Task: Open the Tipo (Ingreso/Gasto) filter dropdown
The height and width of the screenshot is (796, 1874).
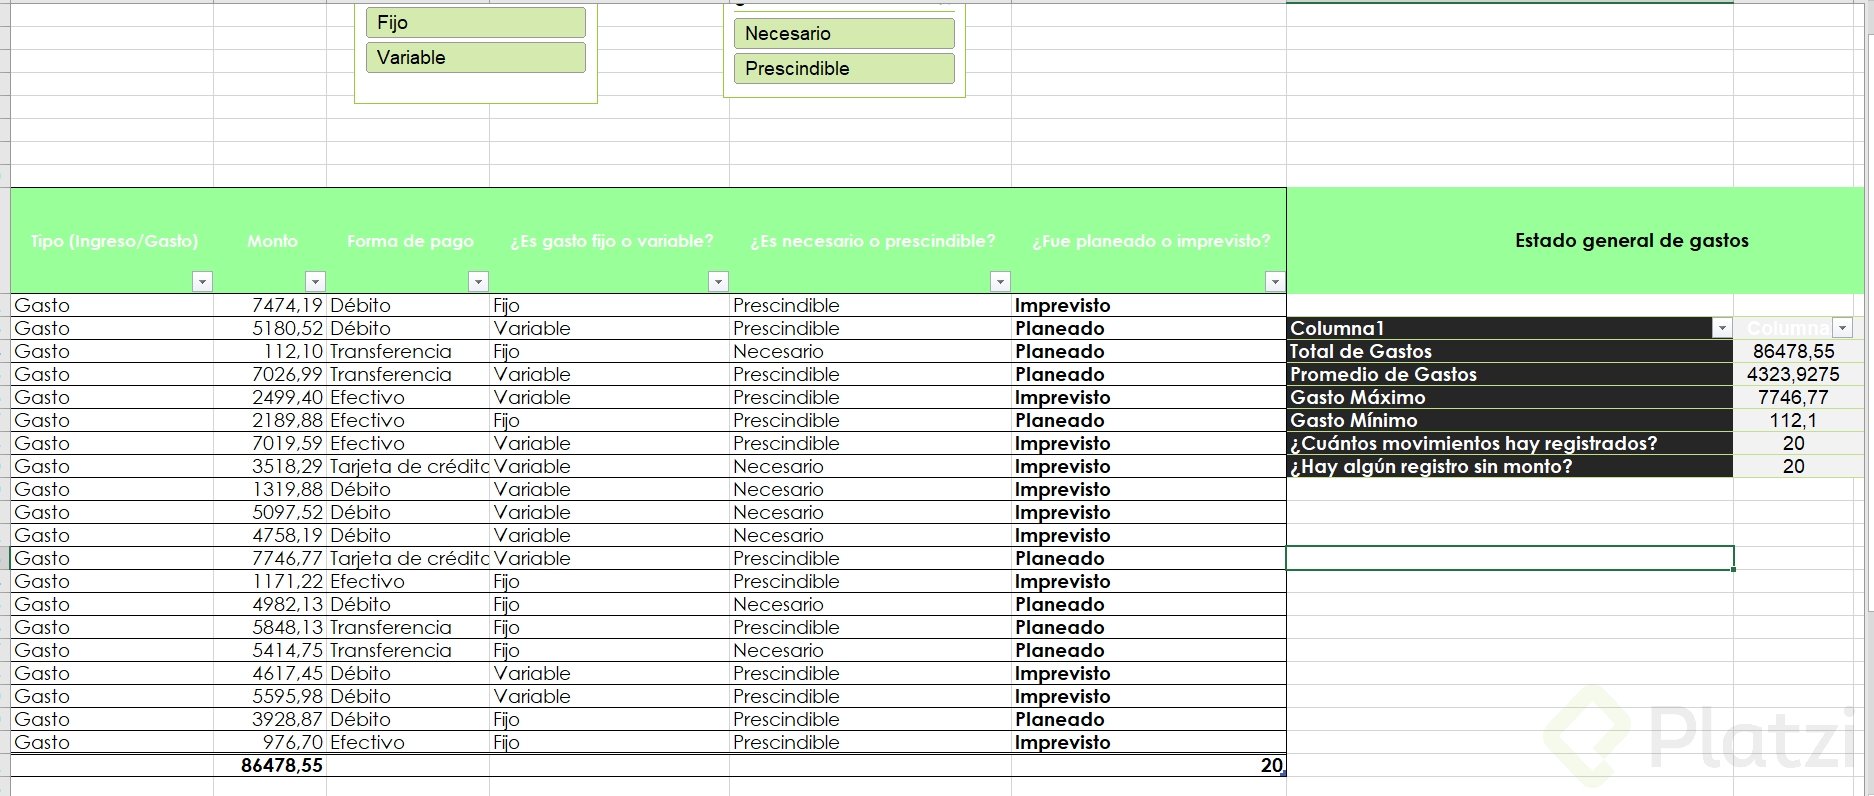Action: click(x=202, y=282)
